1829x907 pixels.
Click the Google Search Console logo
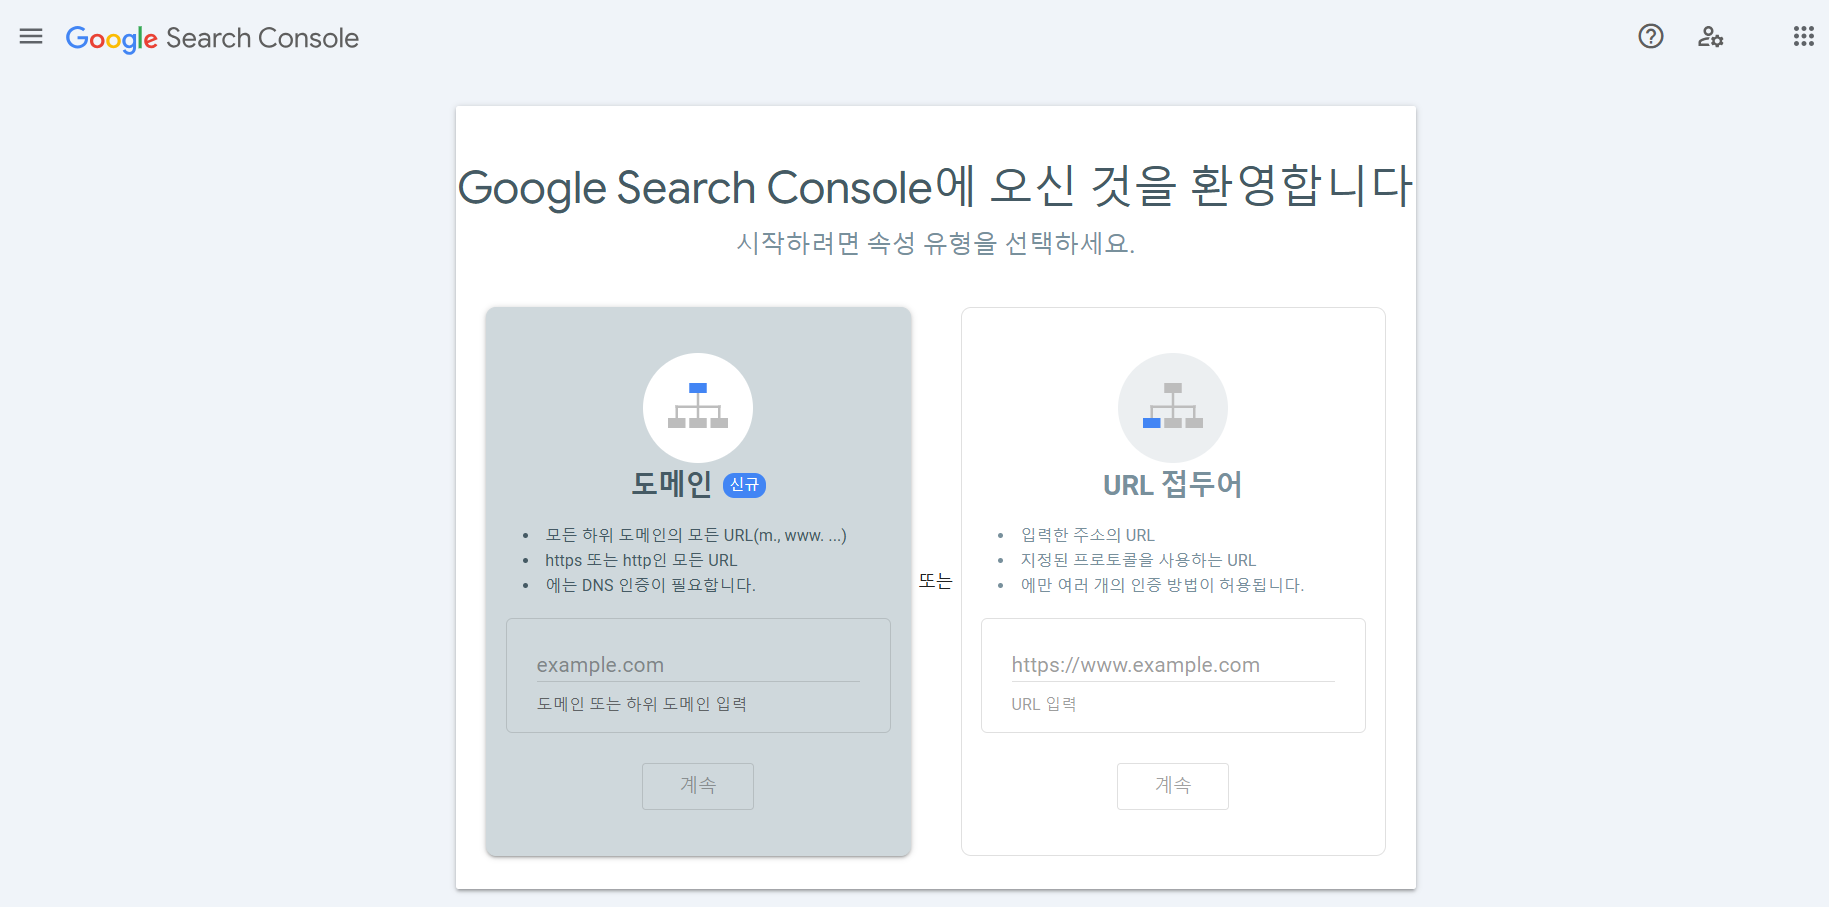tap(212, 39)
